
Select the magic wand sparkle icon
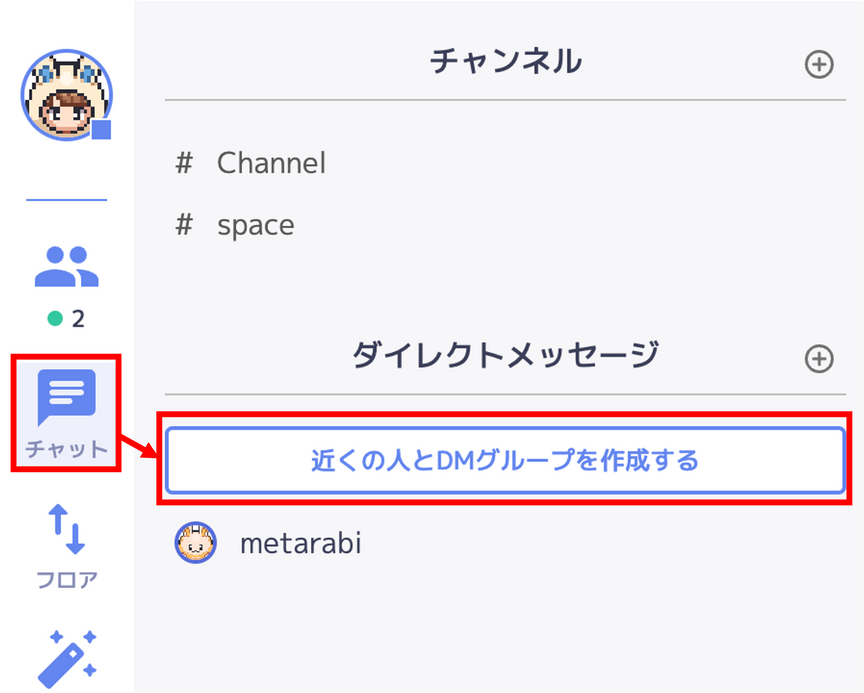(67, 659)
